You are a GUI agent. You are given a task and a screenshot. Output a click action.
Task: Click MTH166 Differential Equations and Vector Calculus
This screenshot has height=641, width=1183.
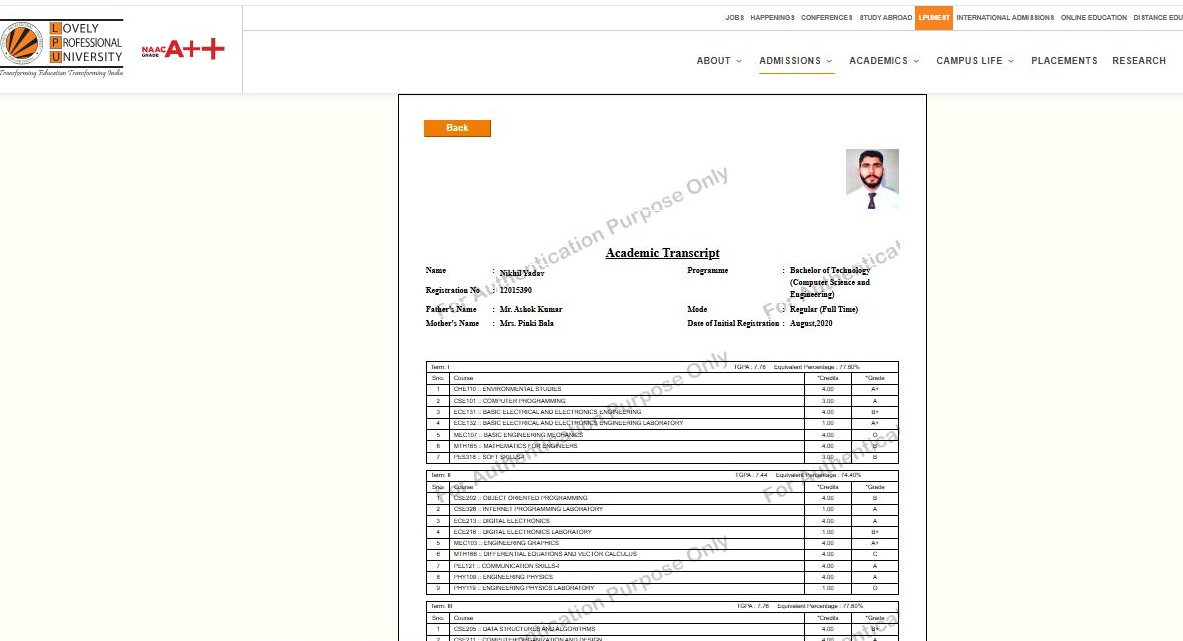(x=662, y=554)
